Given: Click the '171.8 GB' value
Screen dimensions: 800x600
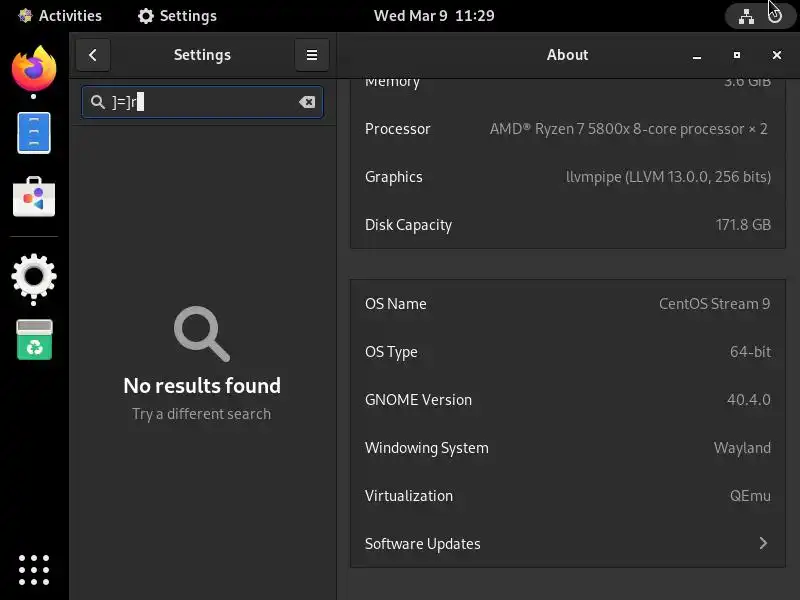Looking at the screenshot, I should click(743, 225).
